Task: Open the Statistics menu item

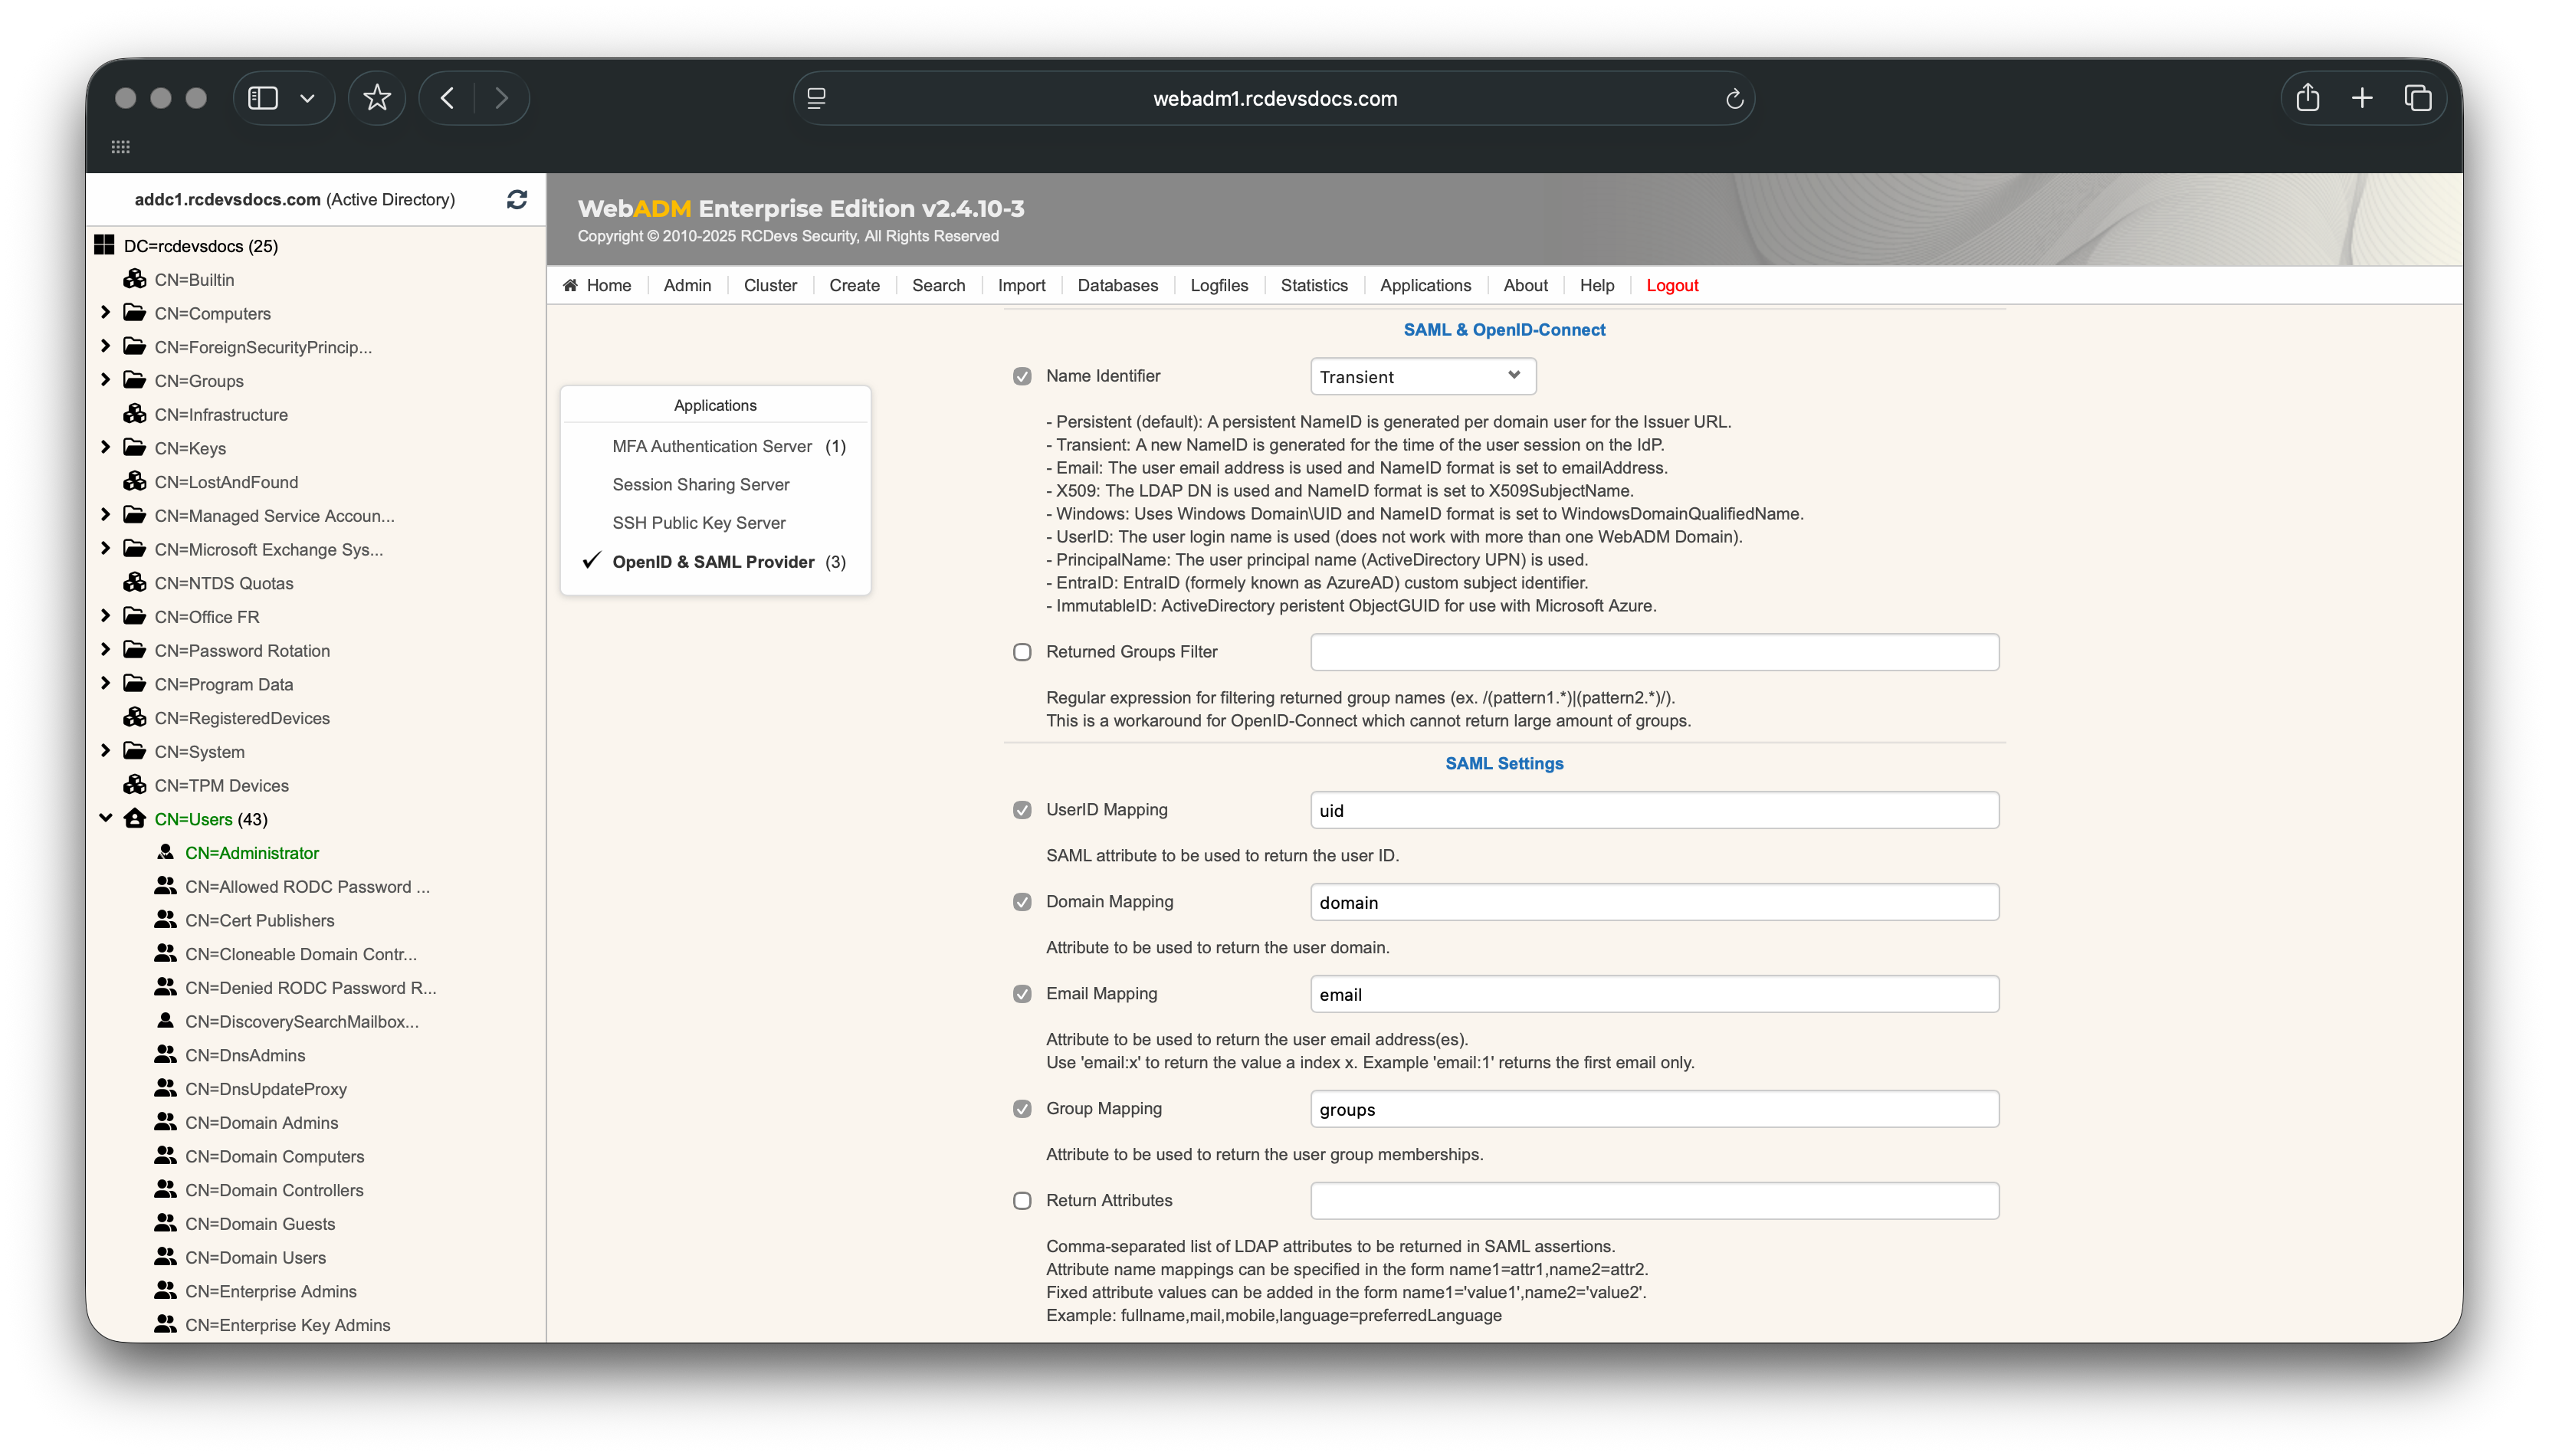Action: (x=1313, y=285)
